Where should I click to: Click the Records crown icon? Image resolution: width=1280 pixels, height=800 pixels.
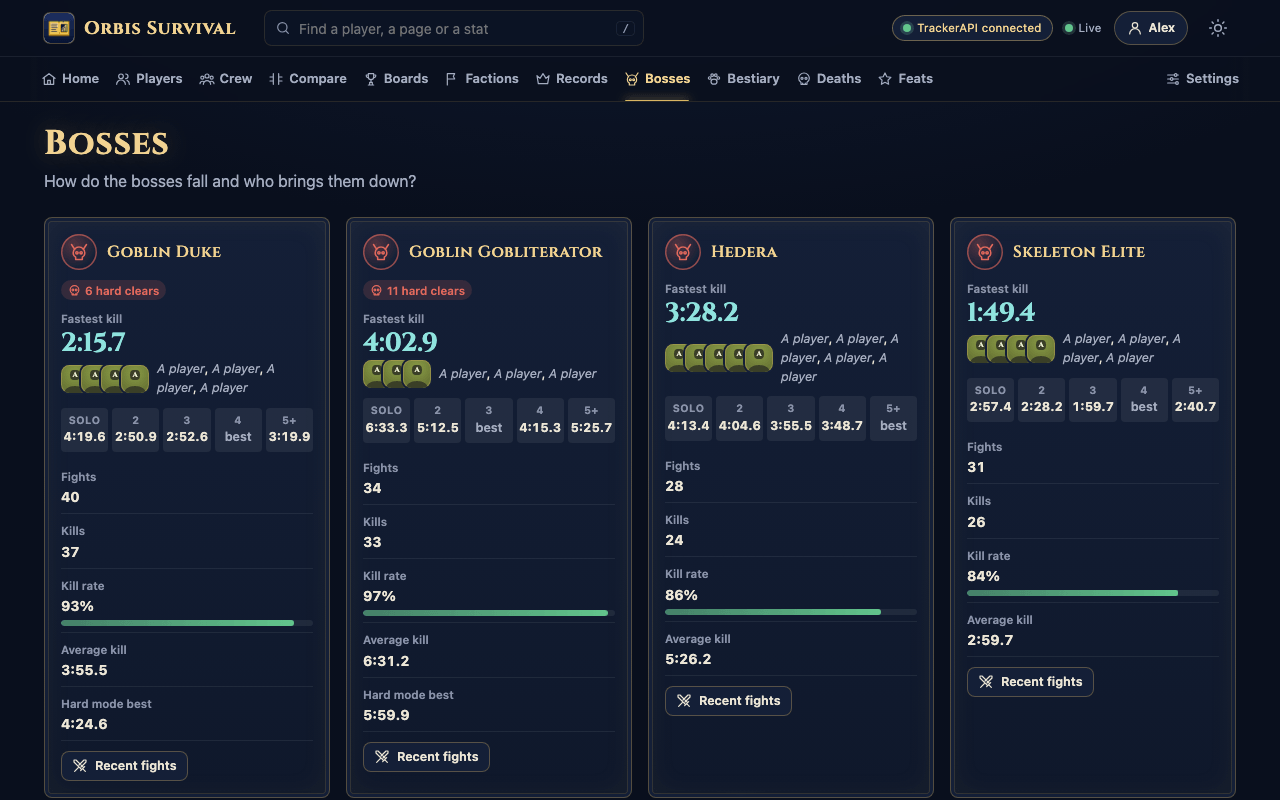point(543,79)
